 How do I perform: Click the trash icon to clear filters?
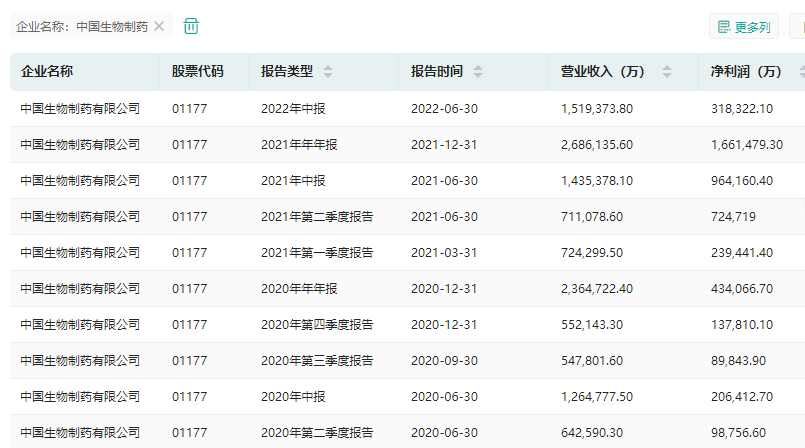click(191, 26)
